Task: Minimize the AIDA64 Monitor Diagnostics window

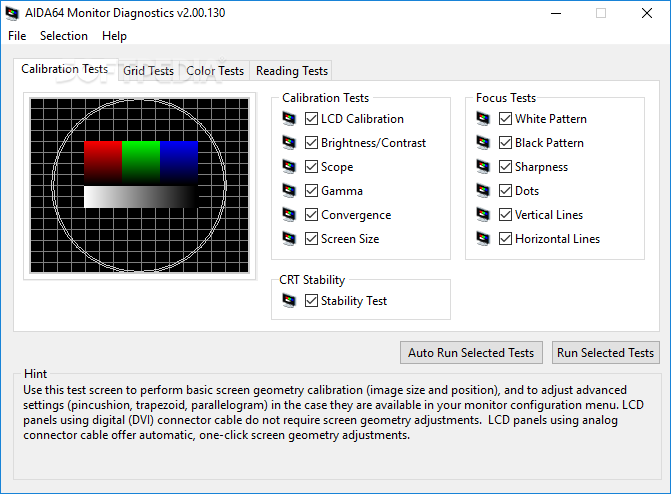Action: coord(556,13)
